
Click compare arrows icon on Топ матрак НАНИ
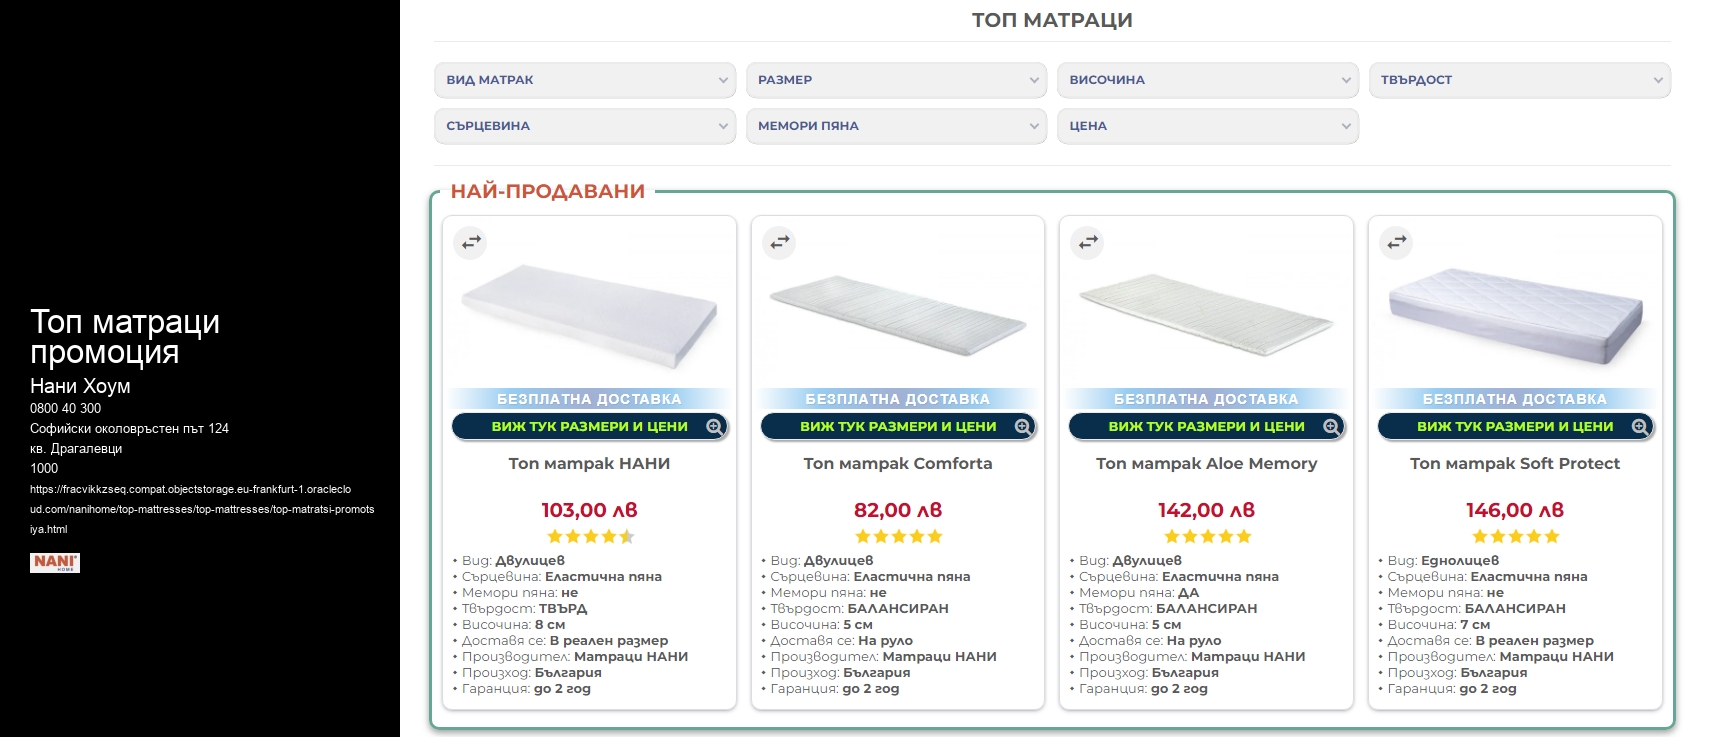pyautogui.click(x=471, y=242)
